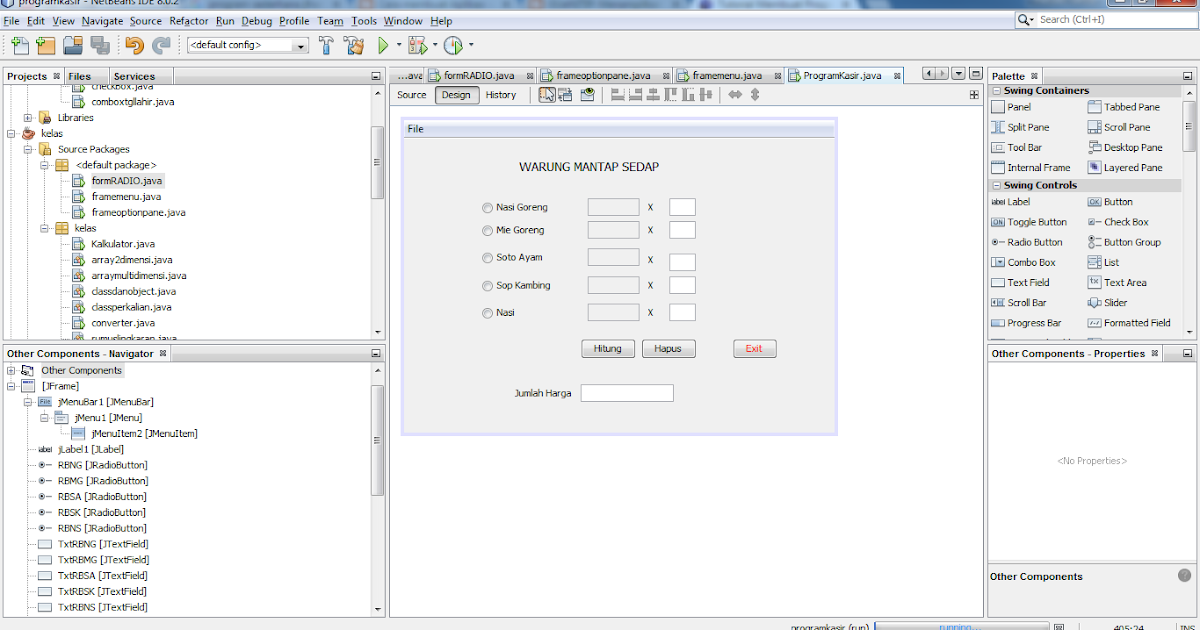
Task: Select the Nasi Goreng radio button
Action: point(487,207)
